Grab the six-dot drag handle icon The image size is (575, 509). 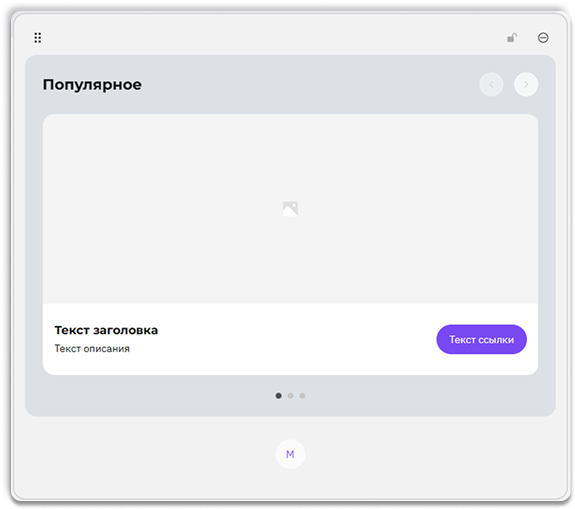tap(37, 37)
